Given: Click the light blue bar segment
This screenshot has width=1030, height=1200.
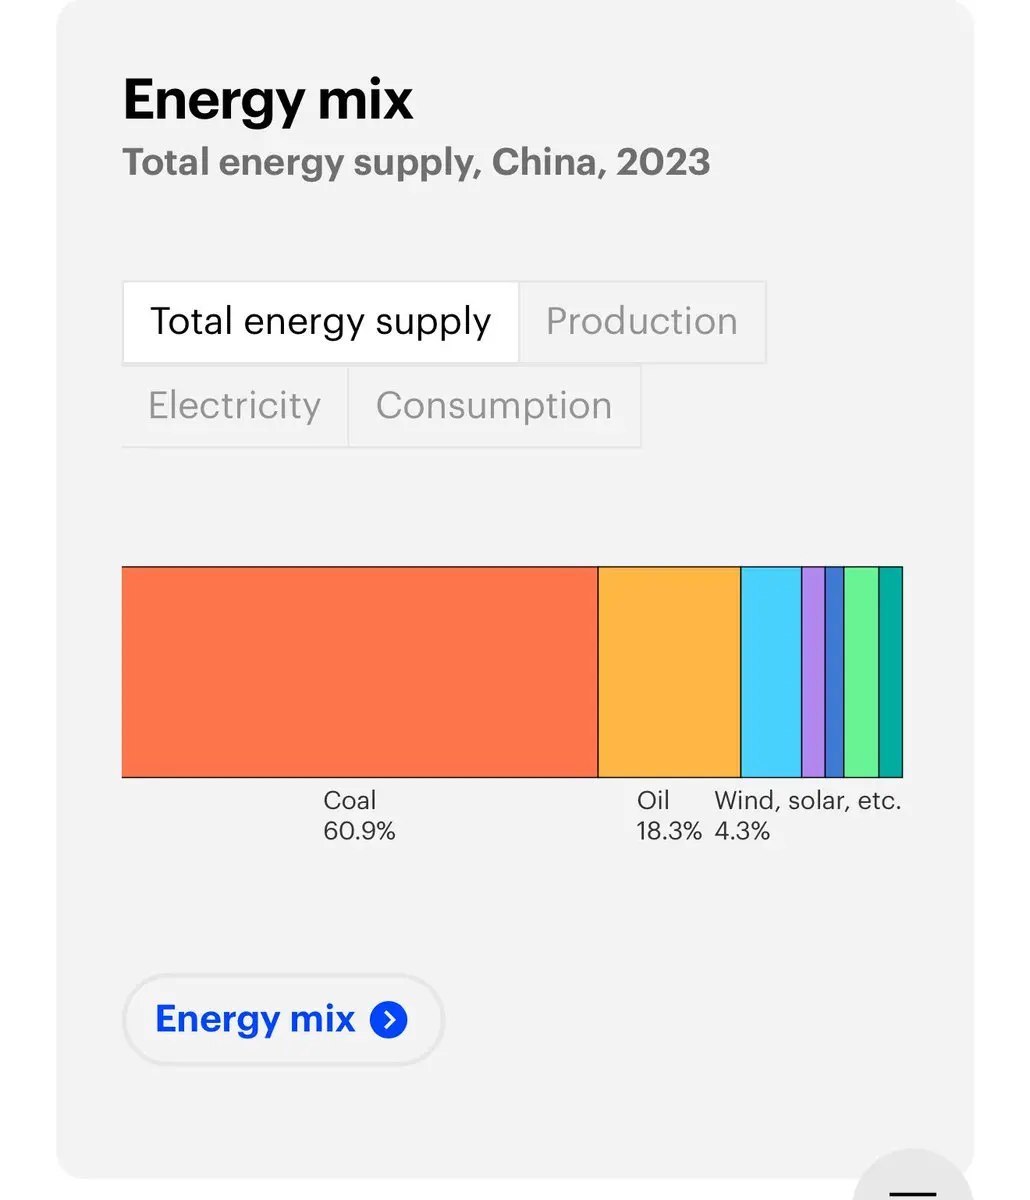Looking at the screenshot, I should tap(771, 672).
